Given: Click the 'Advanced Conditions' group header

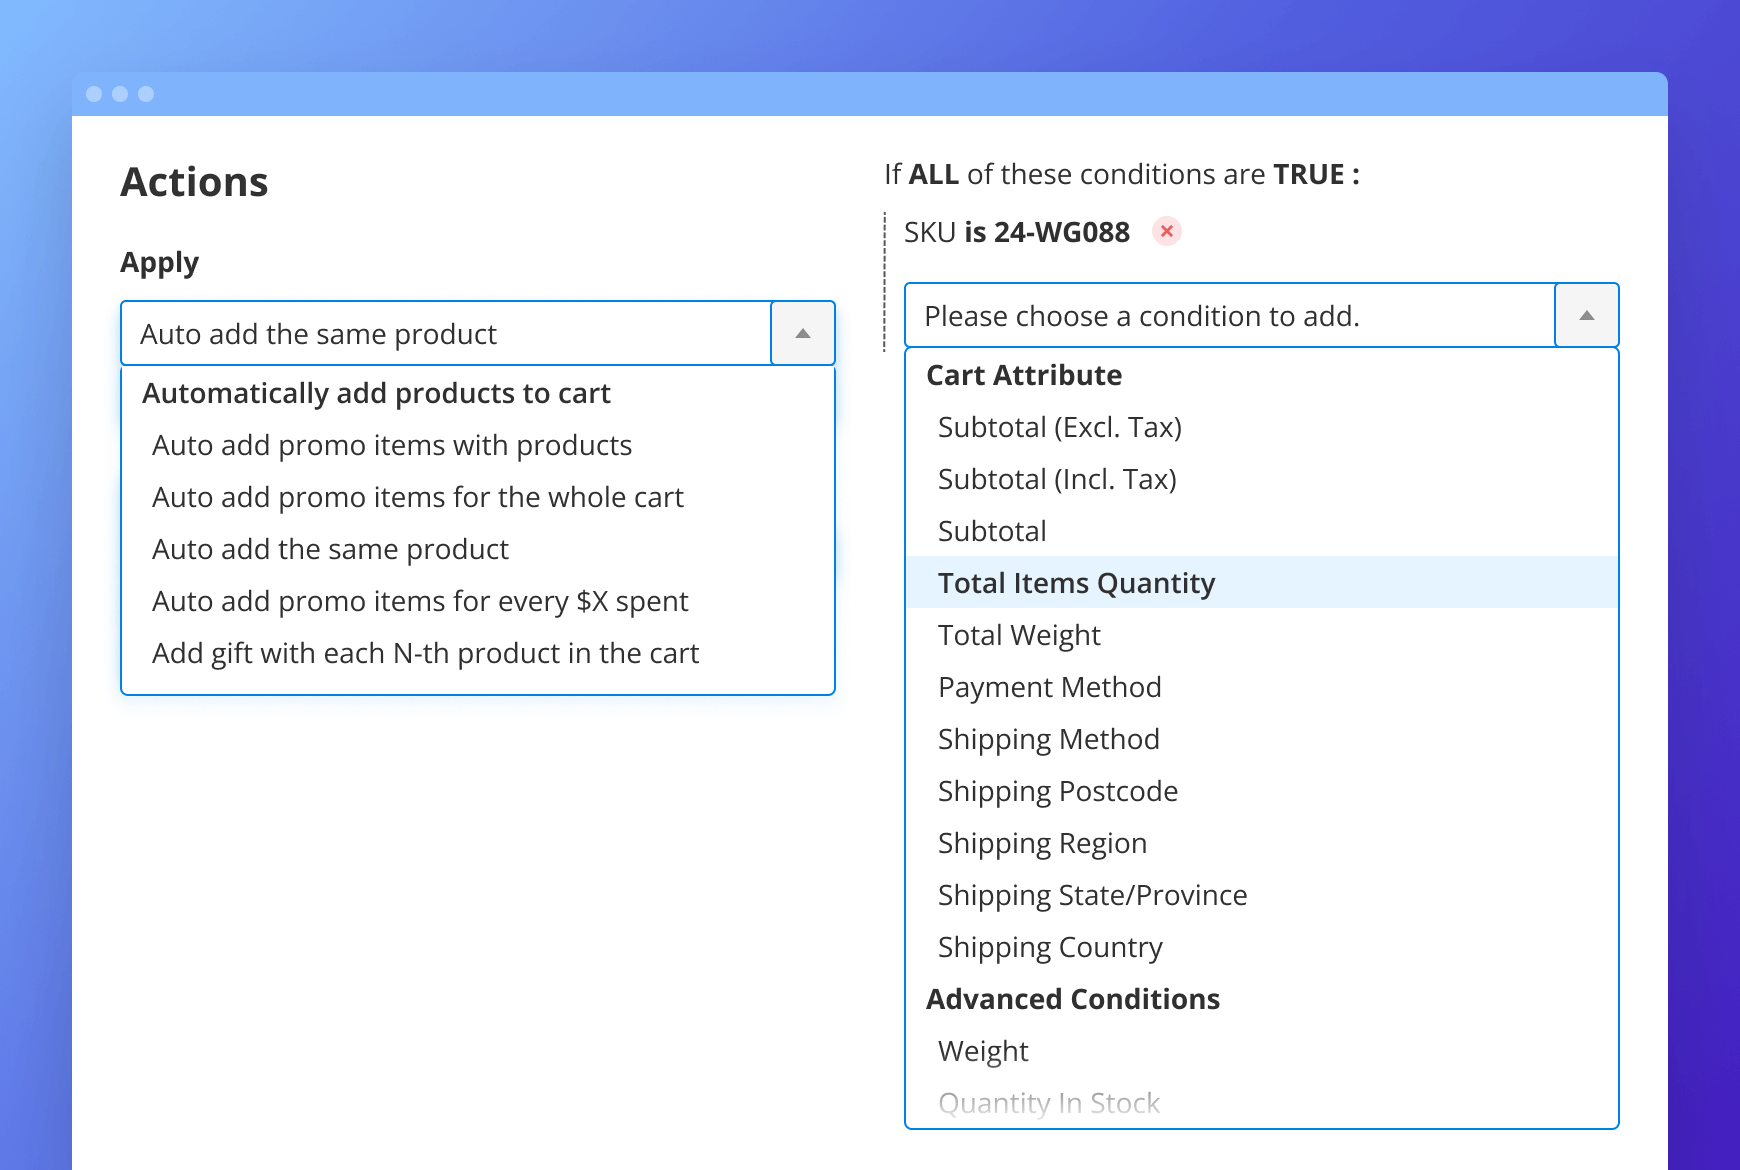Looking at the screenshot, I should tap(1073, 999).
